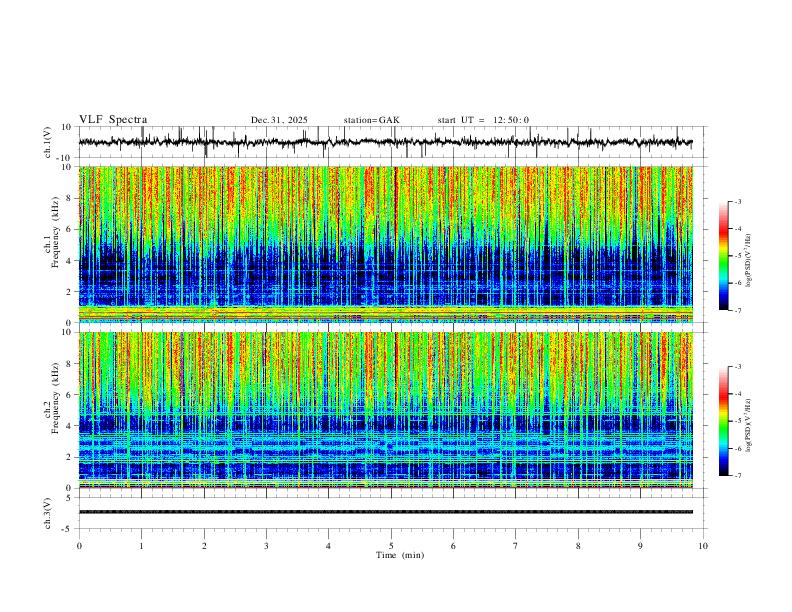Screen dimensions: 792x612
Task: Click the ch.2 colorbar '-7' tick label
Action: 738,476
